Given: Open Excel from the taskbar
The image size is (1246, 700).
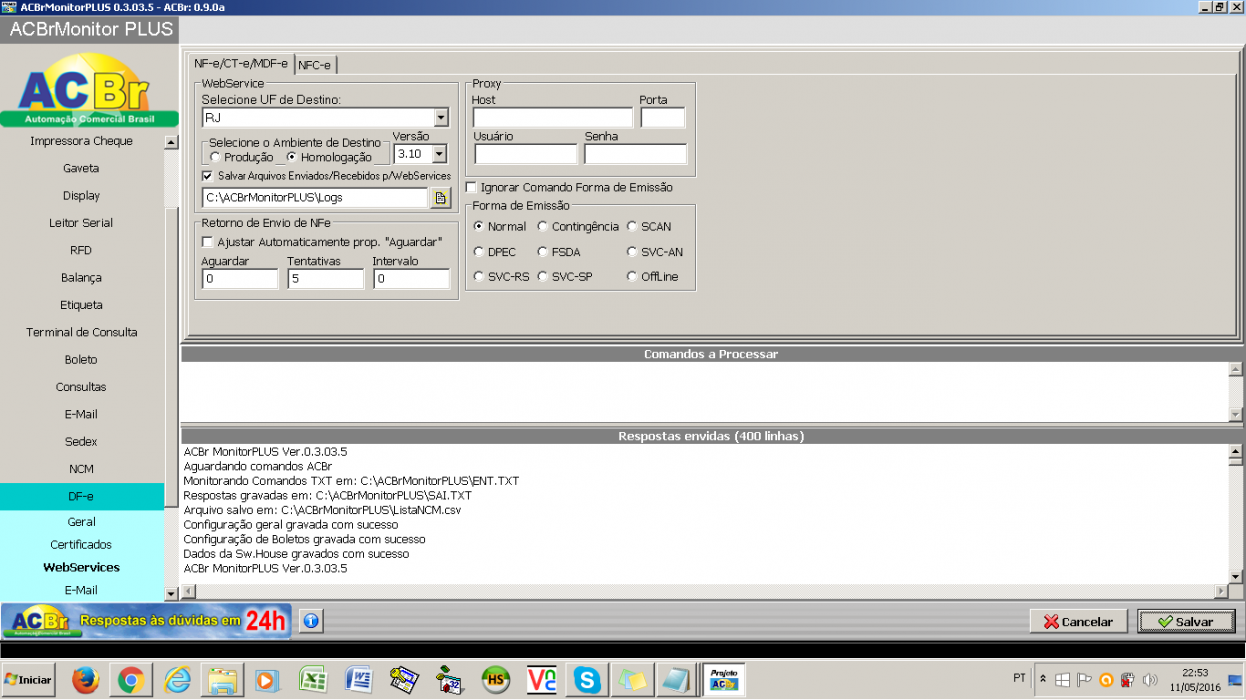Looking at the screenshot, I should (x=313, y=680).
